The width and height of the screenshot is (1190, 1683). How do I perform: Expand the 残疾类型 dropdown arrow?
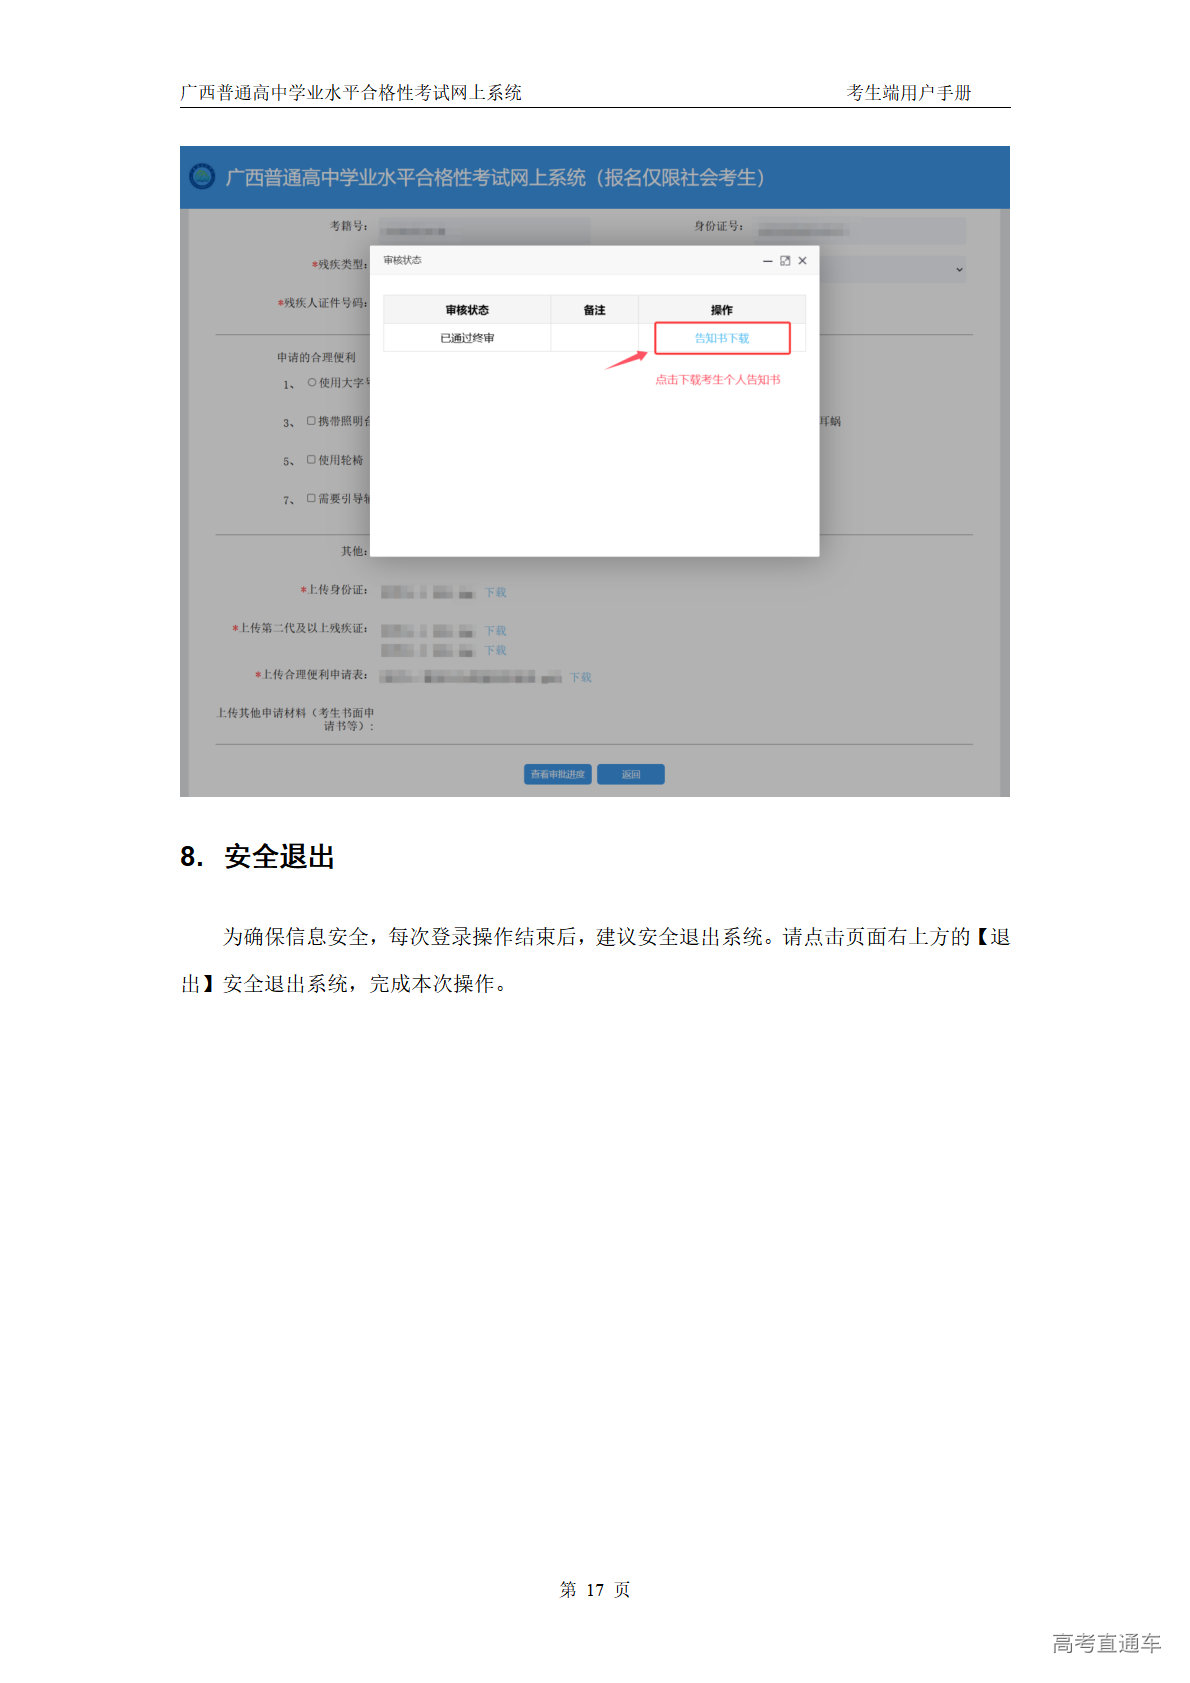tap(959, 270)
